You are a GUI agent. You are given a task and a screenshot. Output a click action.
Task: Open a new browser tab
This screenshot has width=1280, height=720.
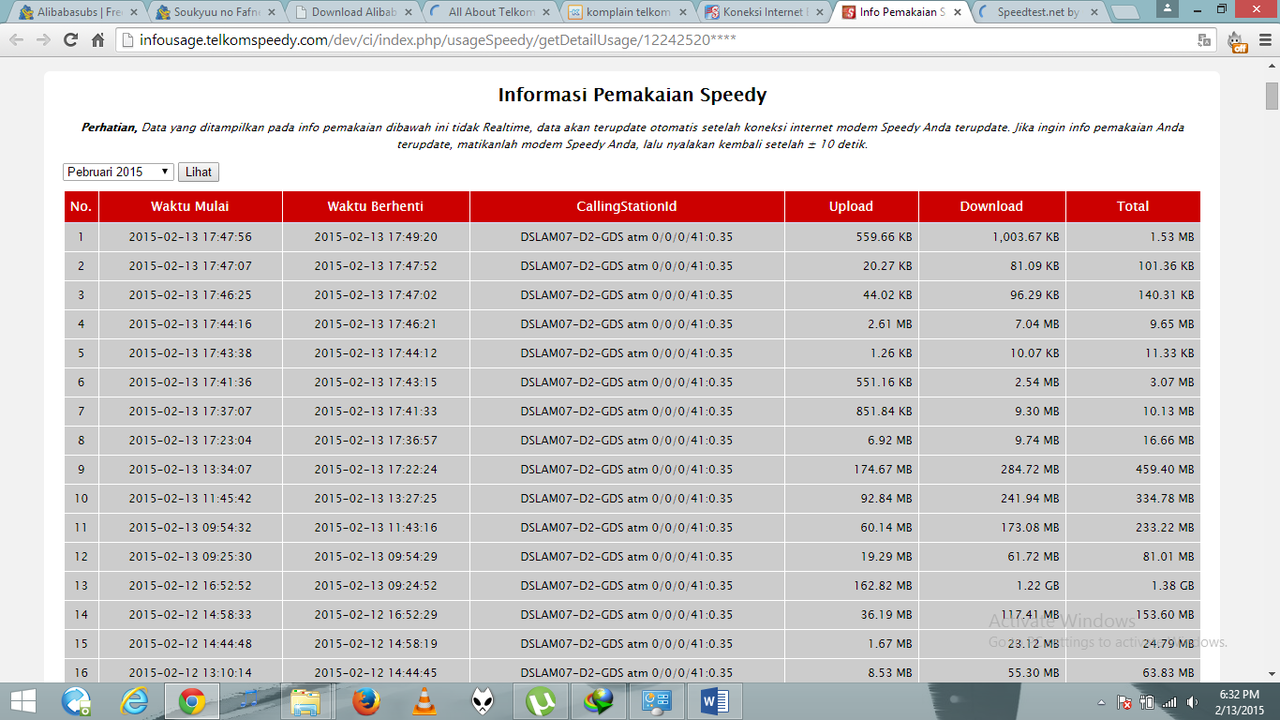(1125, 13)
